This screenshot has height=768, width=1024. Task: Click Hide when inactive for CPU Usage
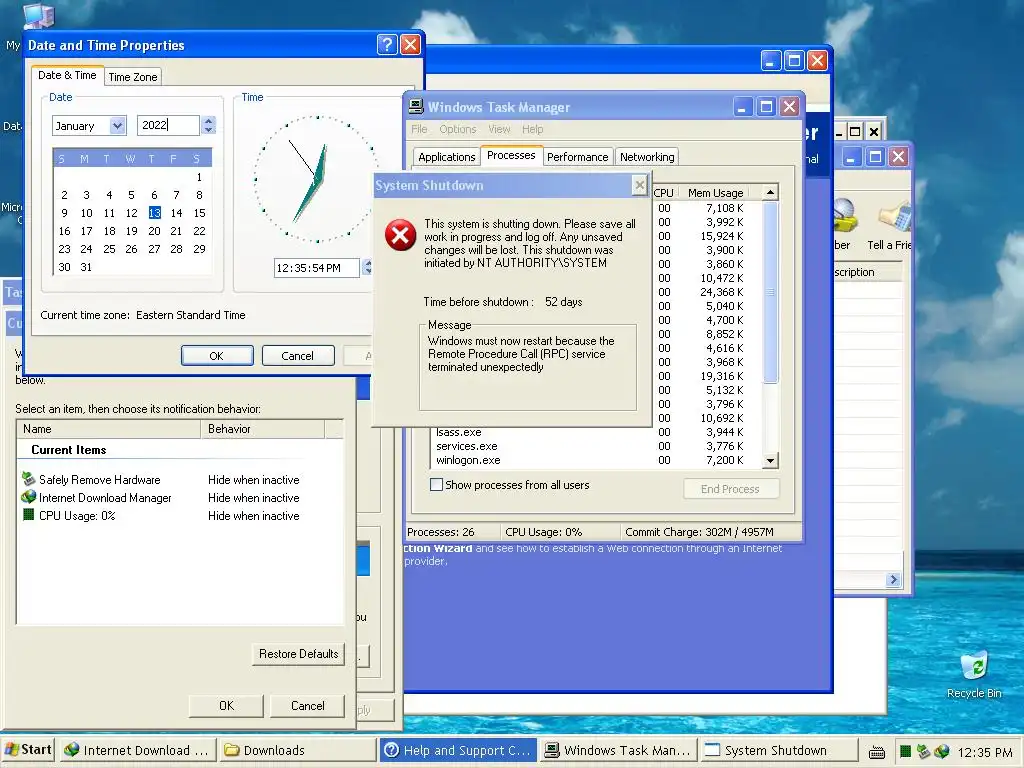(x=253, y=515)
